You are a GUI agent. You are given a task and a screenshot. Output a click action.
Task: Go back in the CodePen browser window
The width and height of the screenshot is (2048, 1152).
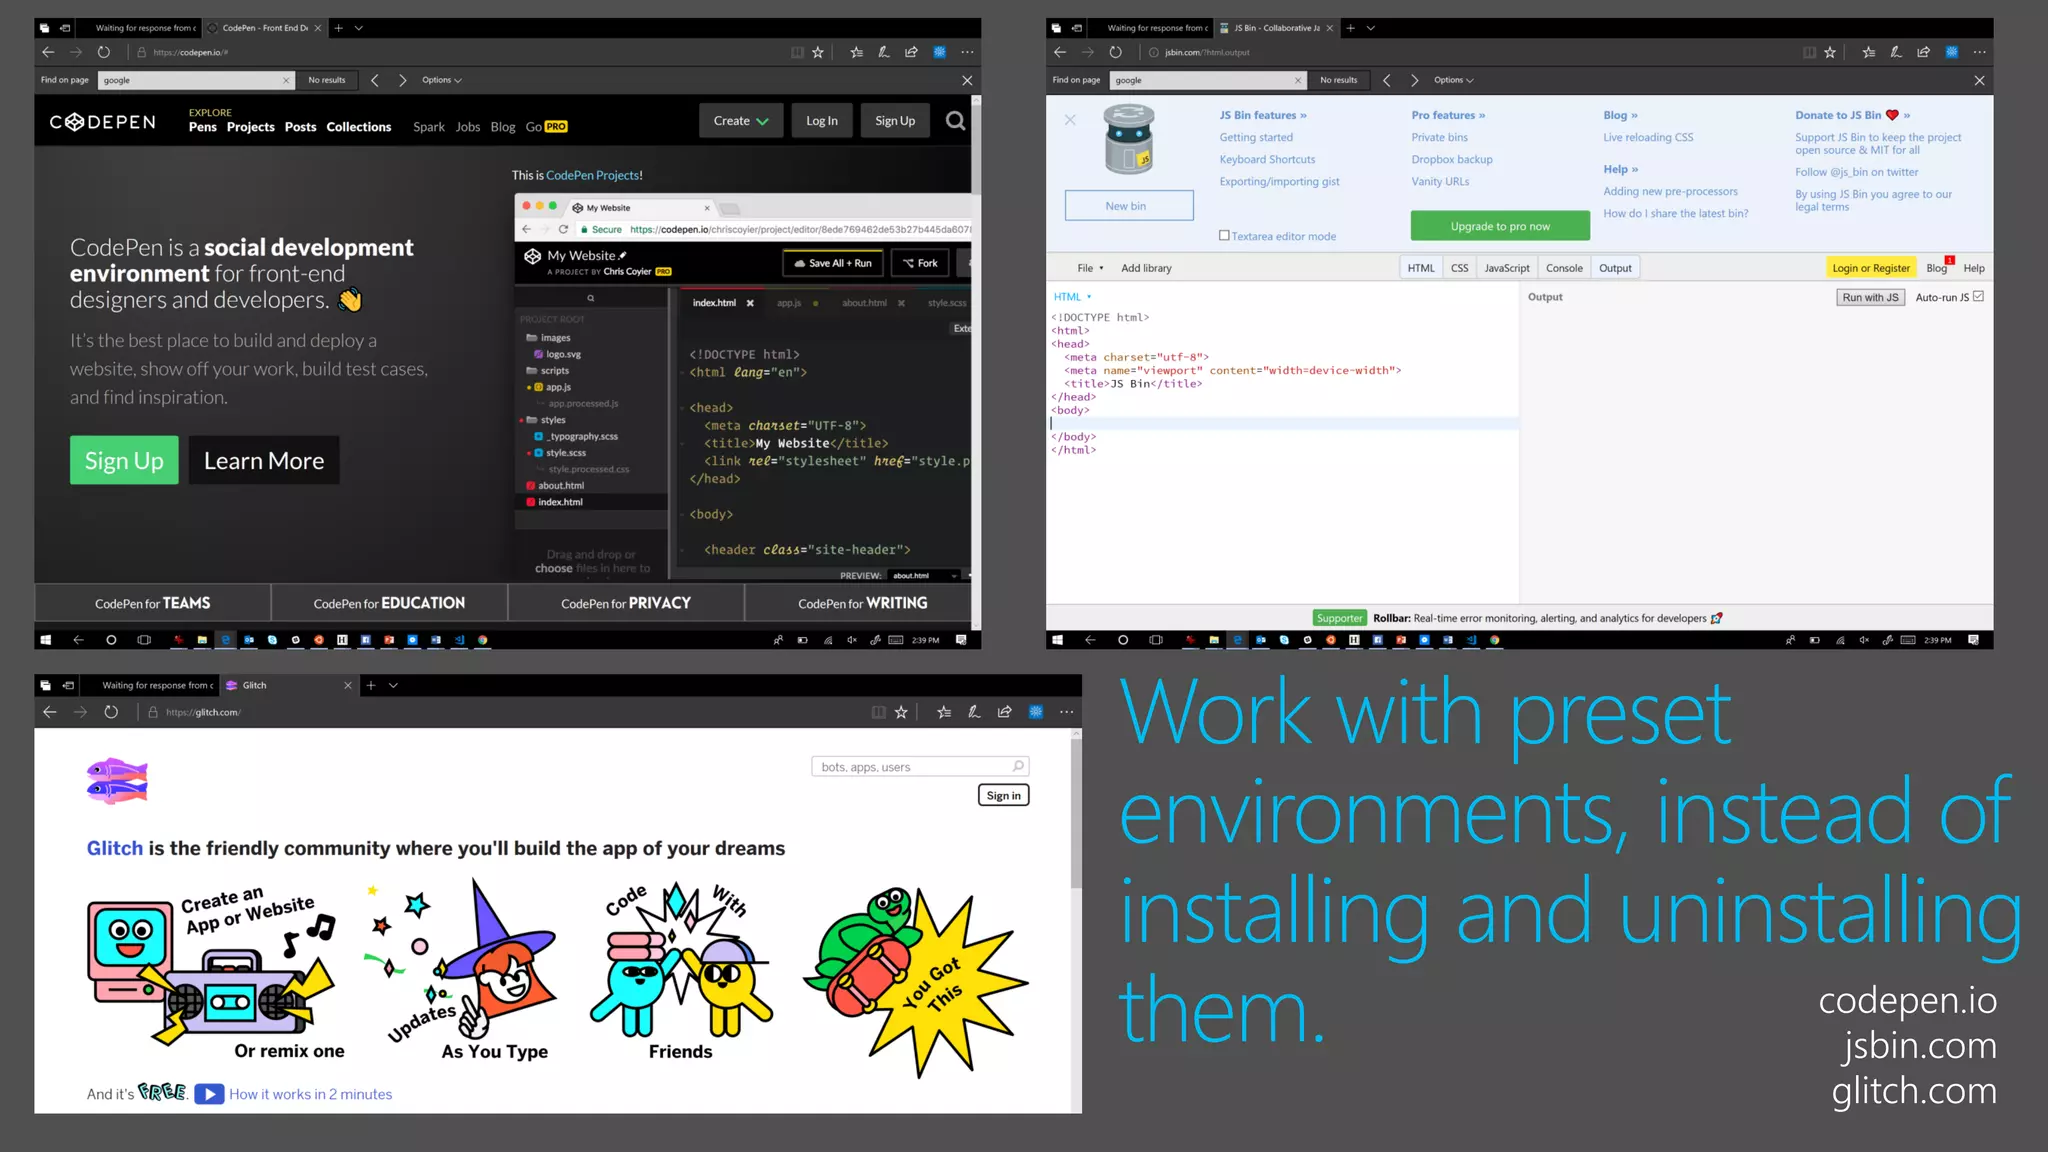[x=48, y=52]
